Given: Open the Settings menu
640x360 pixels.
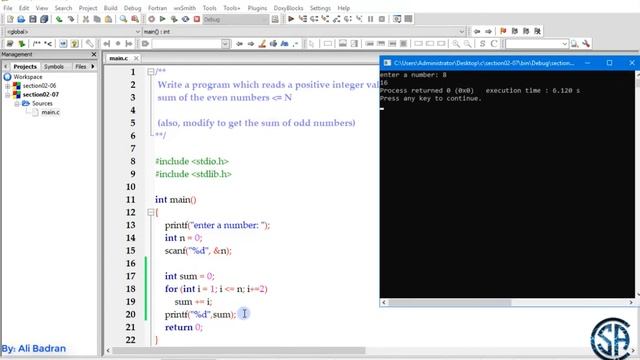Looking at the screenshot, I should tap(320, 8).
